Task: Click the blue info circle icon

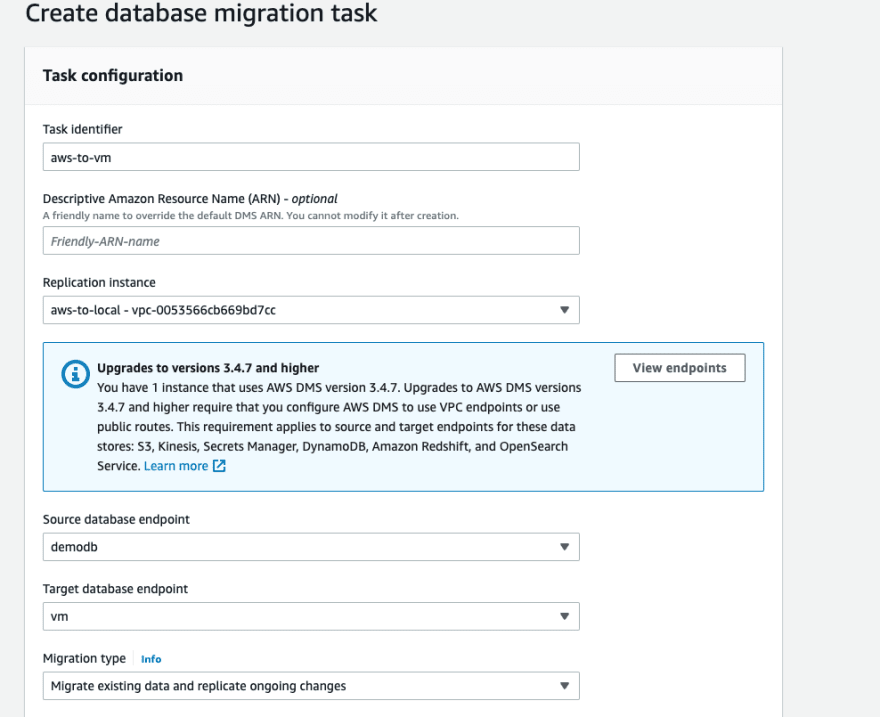Action: [x=75, y=374]
